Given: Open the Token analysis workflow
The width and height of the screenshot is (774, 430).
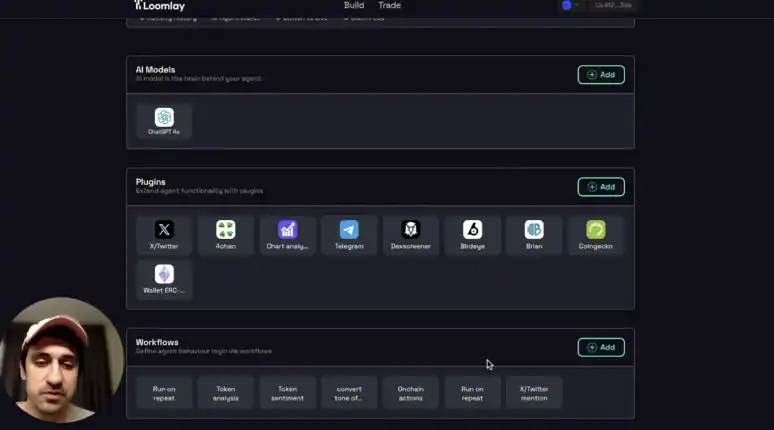Looking at the screenshot, I should [226, 393].
